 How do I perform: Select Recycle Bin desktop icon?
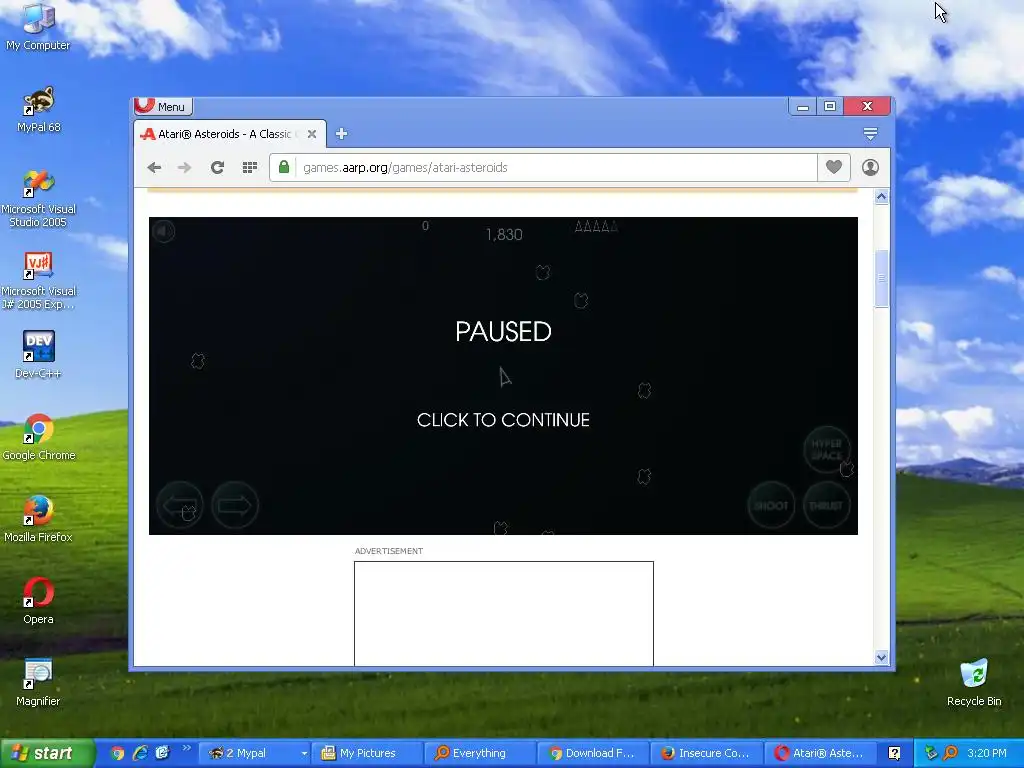[974, 683]
